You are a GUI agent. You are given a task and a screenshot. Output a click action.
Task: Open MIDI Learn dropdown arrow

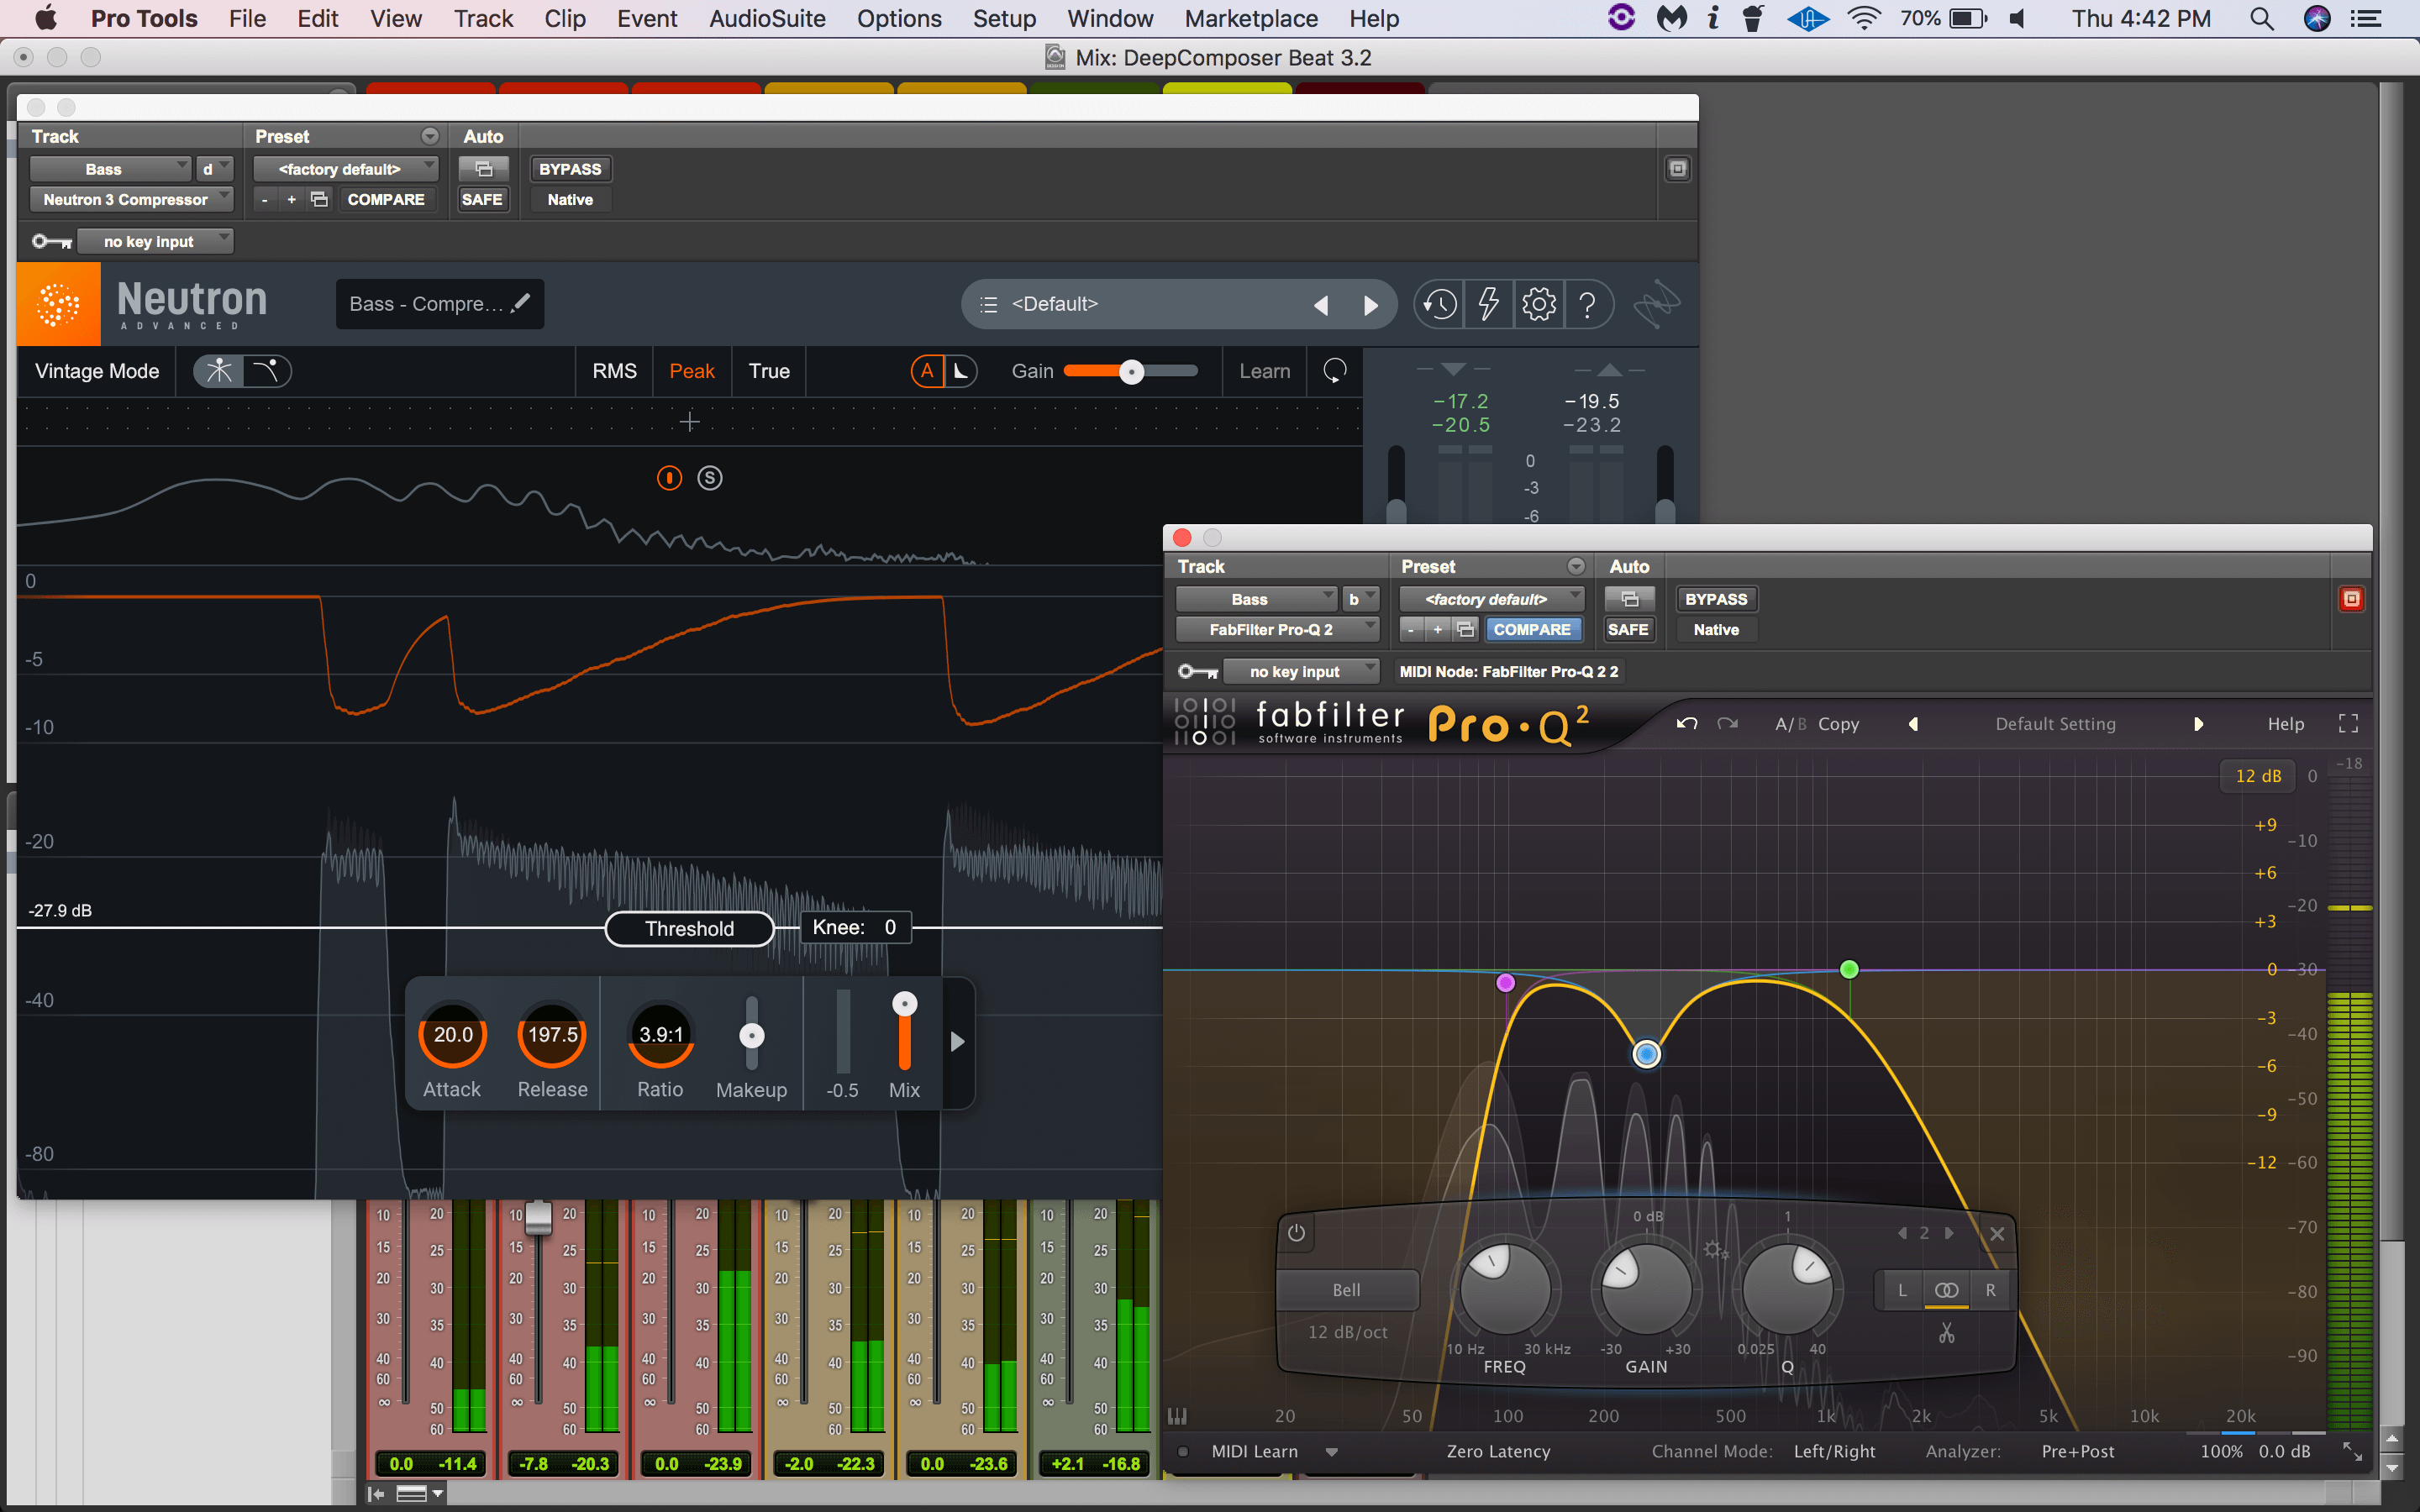pos(1332,1452)
